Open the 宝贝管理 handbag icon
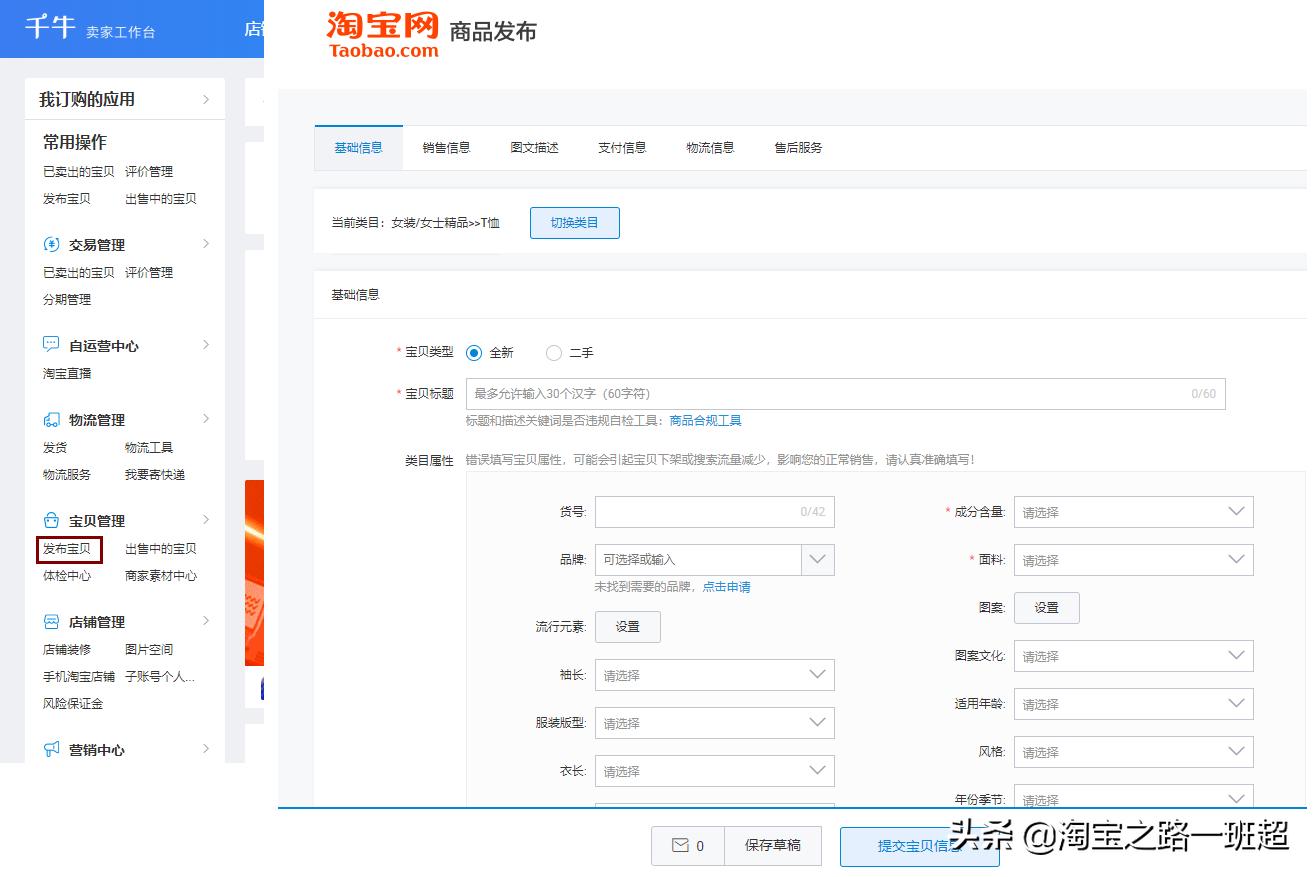Image resolution: width=1314 pixels, height=877 pixels. (x=50, y=520)
